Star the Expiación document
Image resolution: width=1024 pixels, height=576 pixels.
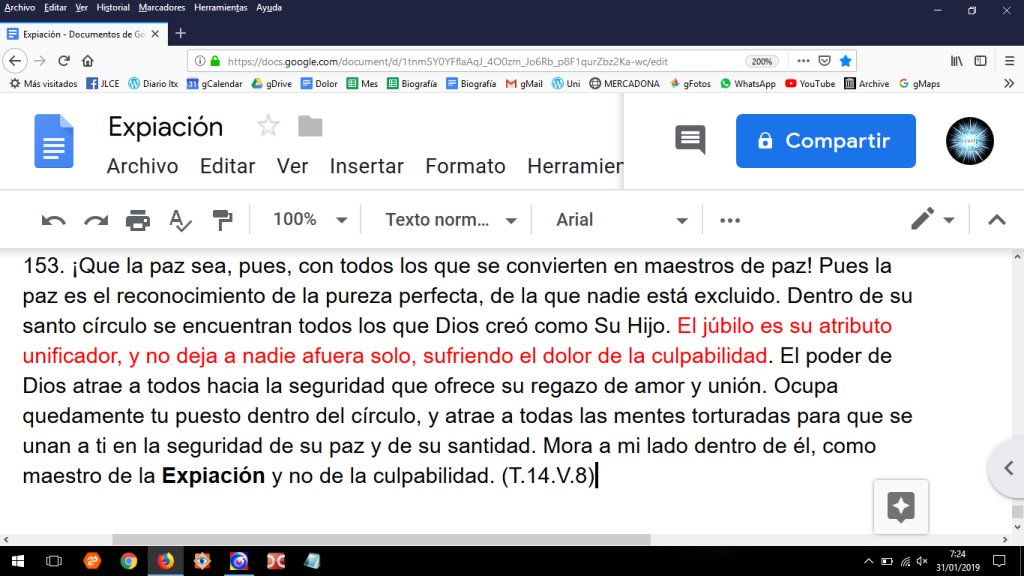click(266, 125)
